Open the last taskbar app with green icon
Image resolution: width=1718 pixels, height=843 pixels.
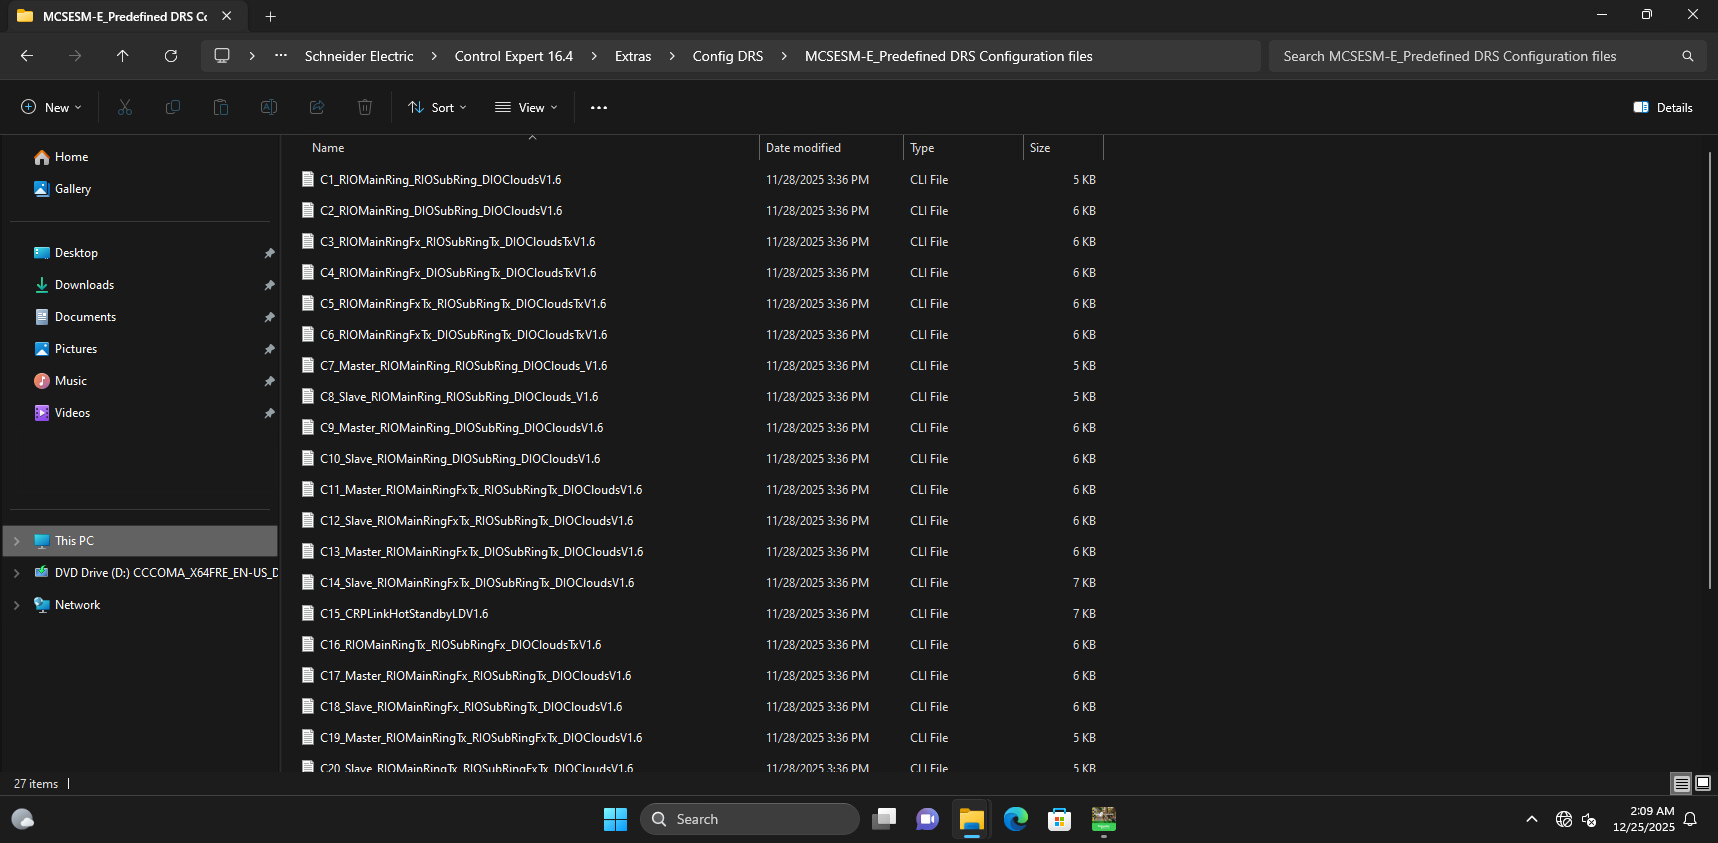tap(1104, 819)
